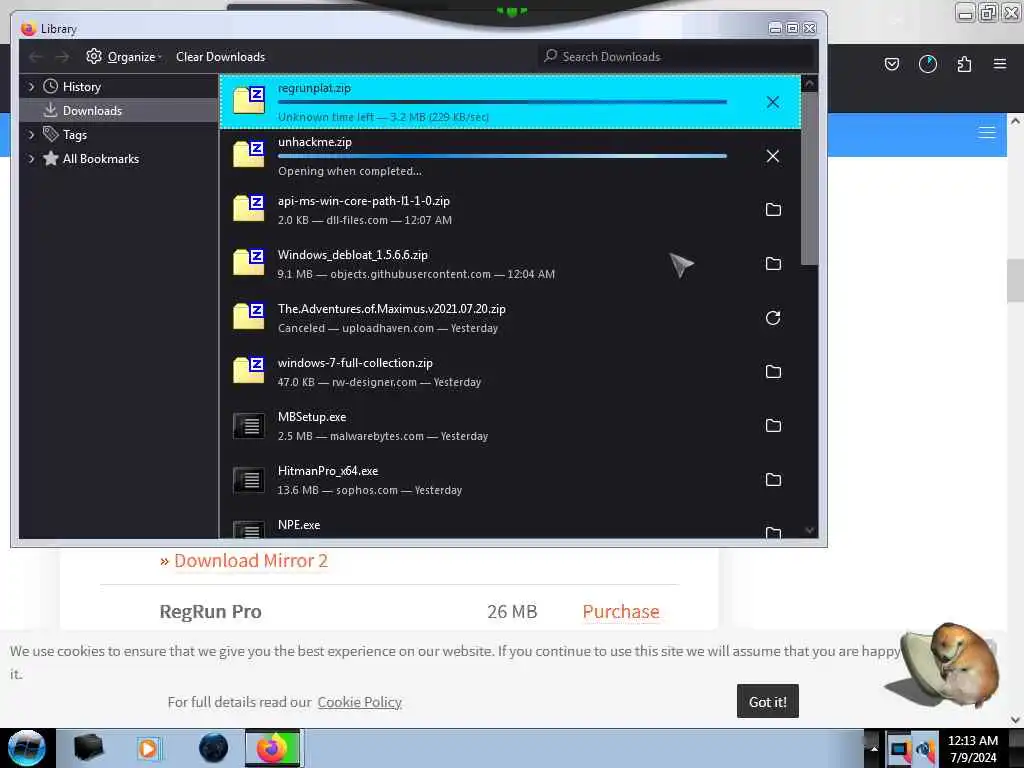
Task: Open folder for HitmanPro_x64.exe
Action: 773,480
